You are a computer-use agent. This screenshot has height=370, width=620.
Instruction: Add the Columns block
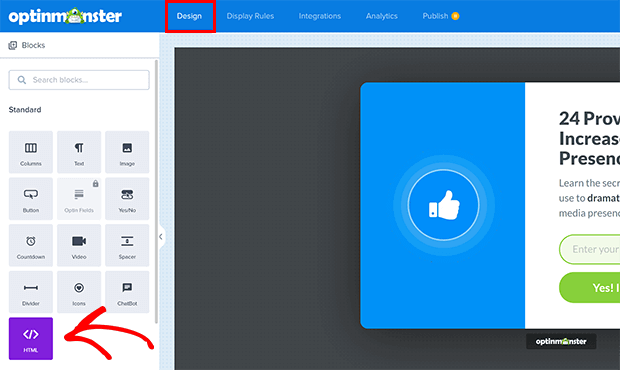tap(31, 152)
